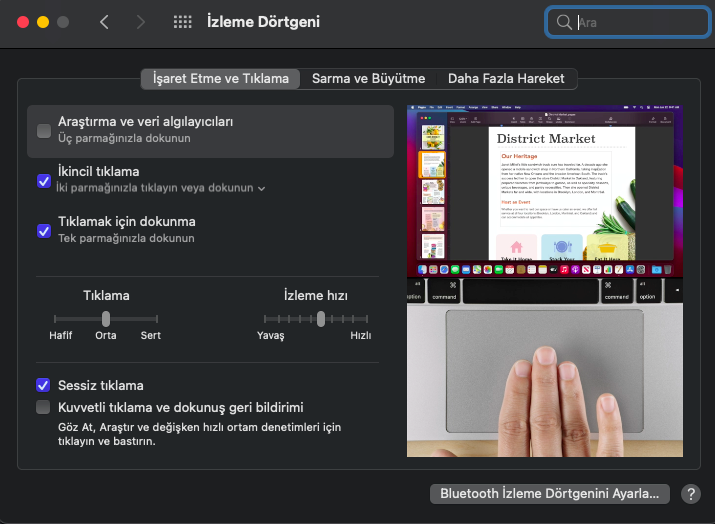This screenshot has width=715, height=524.
Task: Click the magnifier icon in search field
Action: coord(565,22)
